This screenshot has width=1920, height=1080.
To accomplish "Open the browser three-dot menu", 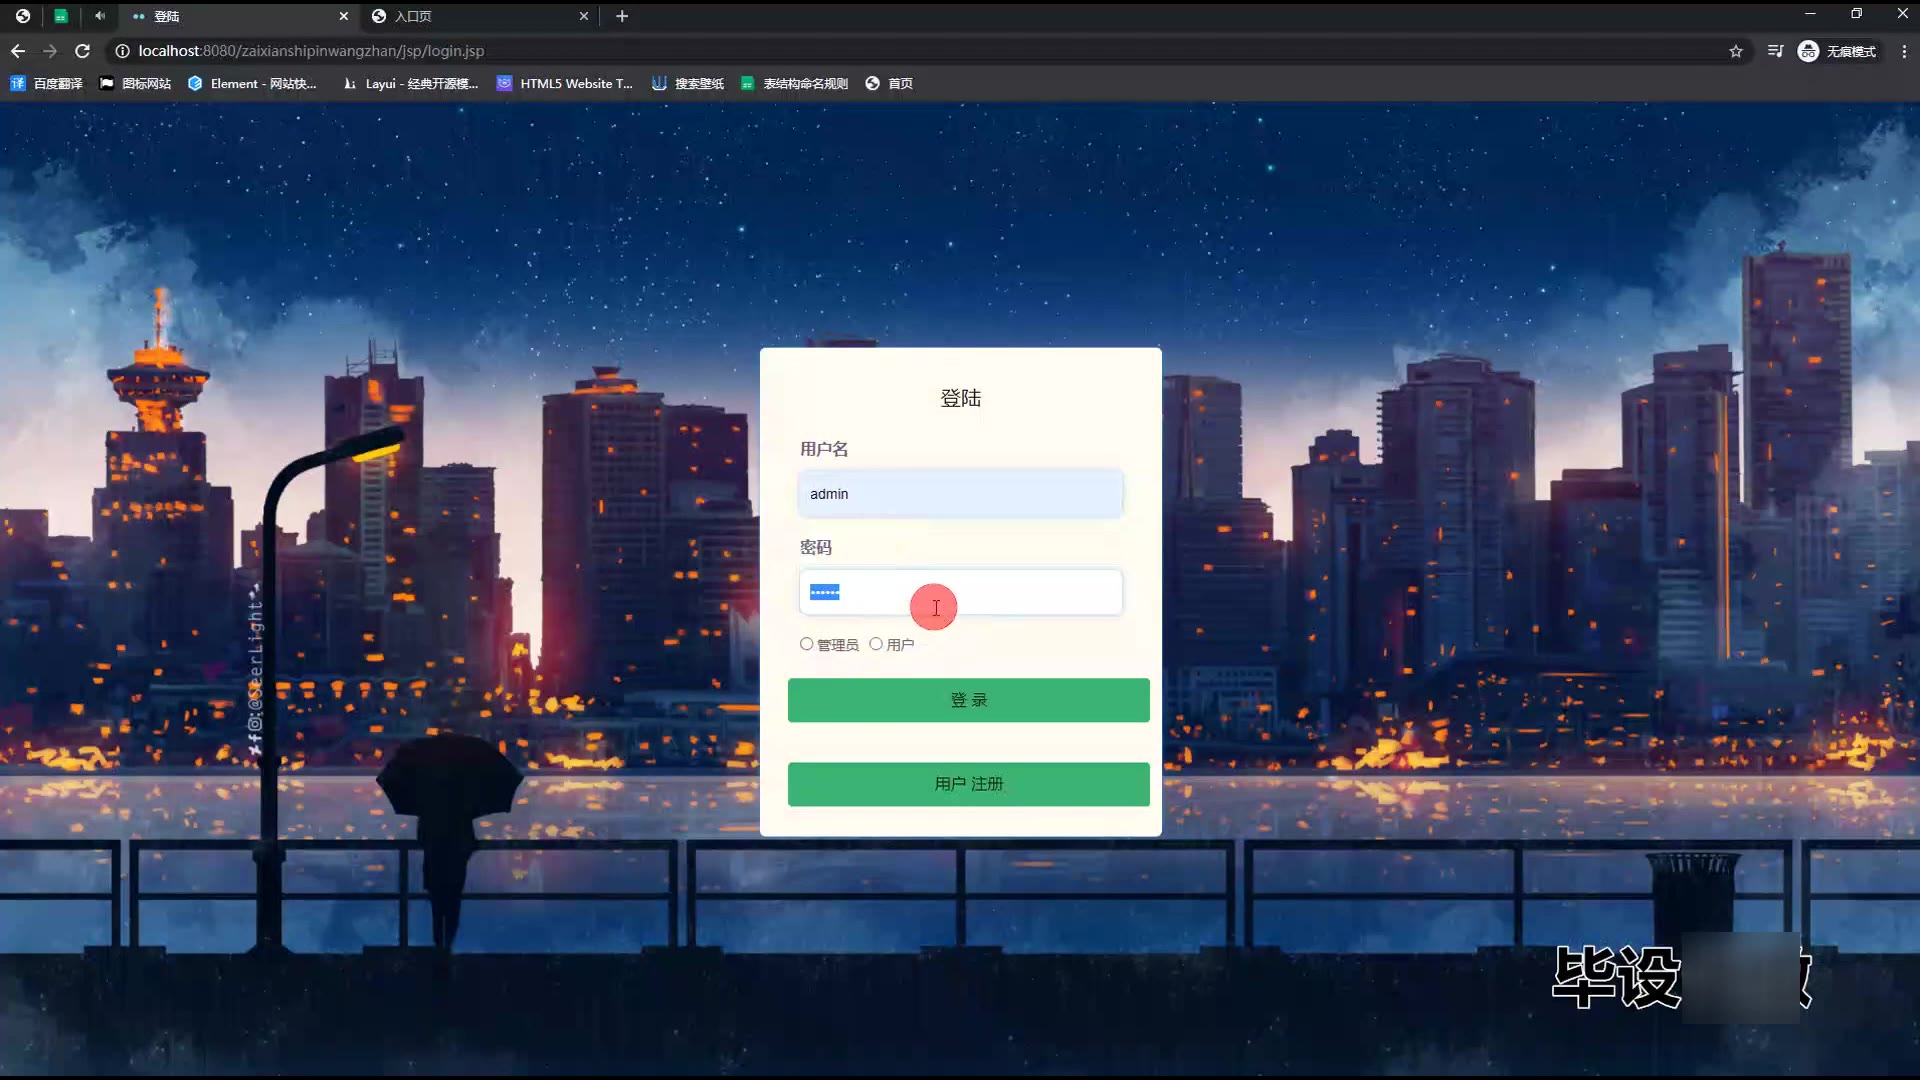I will click(x=1903, y=51).
